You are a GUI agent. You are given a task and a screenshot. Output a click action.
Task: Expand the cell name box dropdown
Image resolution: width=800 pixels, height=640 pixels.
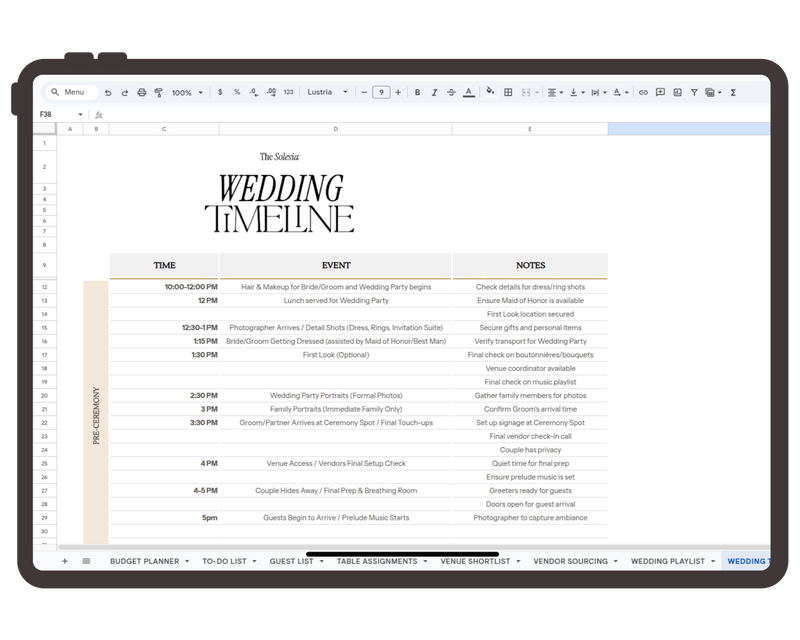tap(81, 114)
